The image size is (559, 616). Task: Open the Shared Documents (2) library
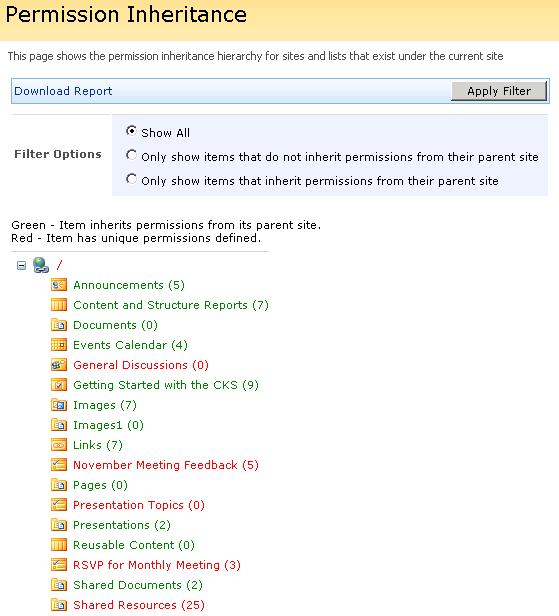[138, 585]
